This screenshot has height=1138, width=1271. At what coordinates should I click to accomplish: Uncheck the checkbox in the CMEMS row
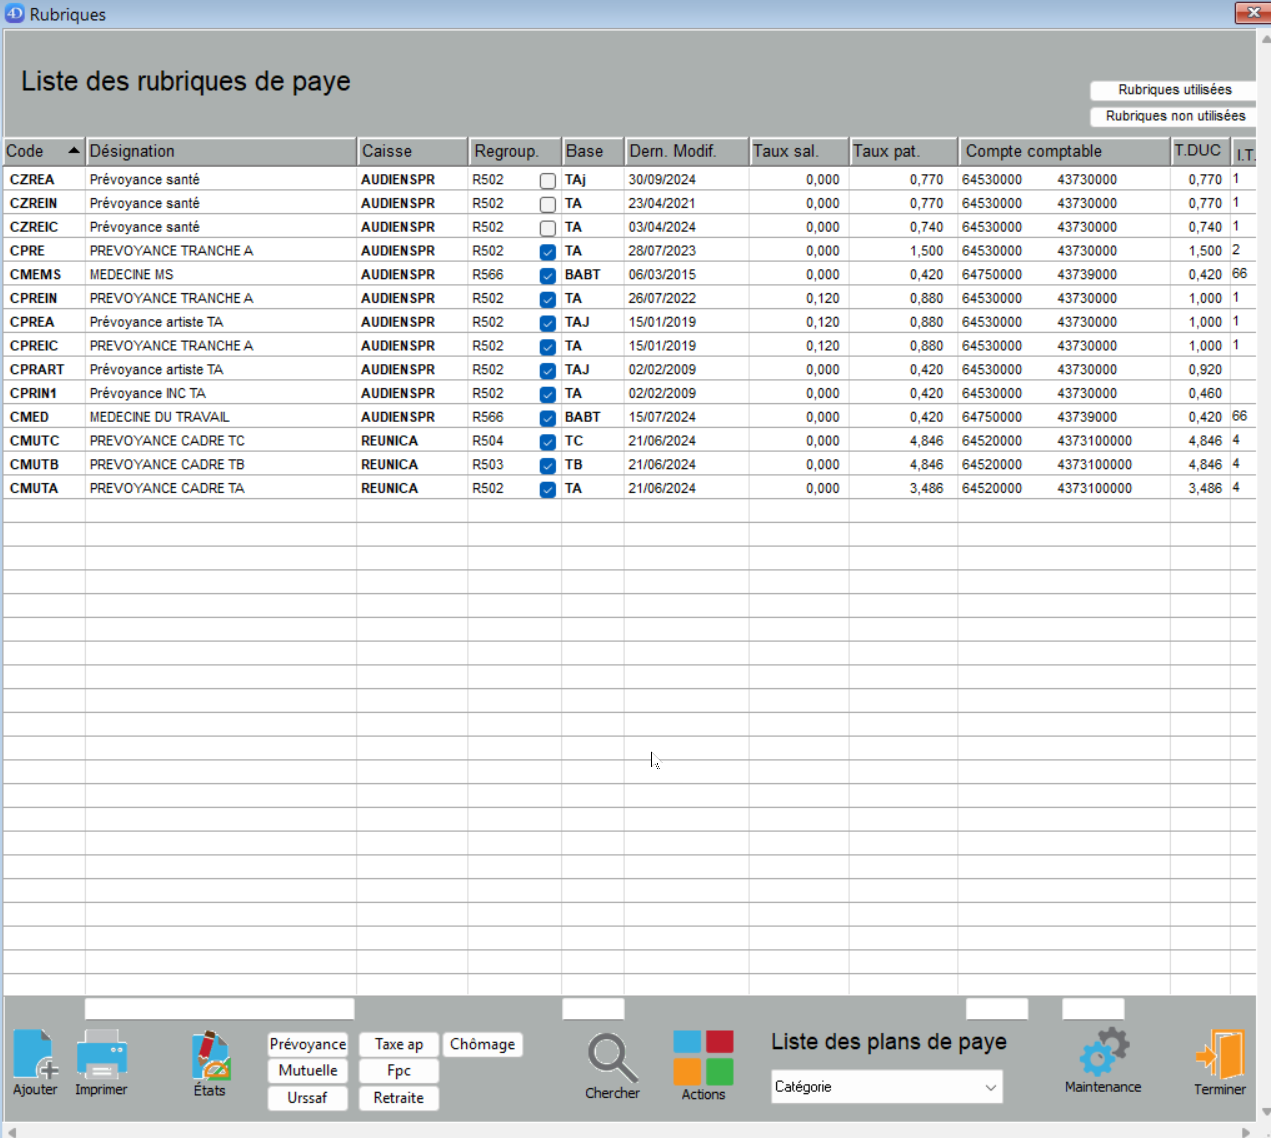[547, 276]
